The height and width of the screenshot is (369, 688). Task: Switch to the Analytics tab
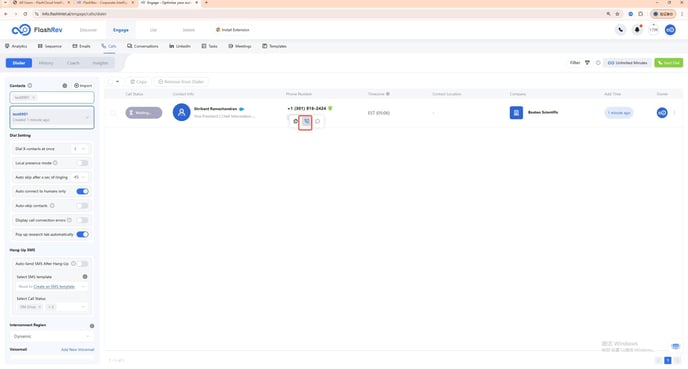click(x=16, y=46)
